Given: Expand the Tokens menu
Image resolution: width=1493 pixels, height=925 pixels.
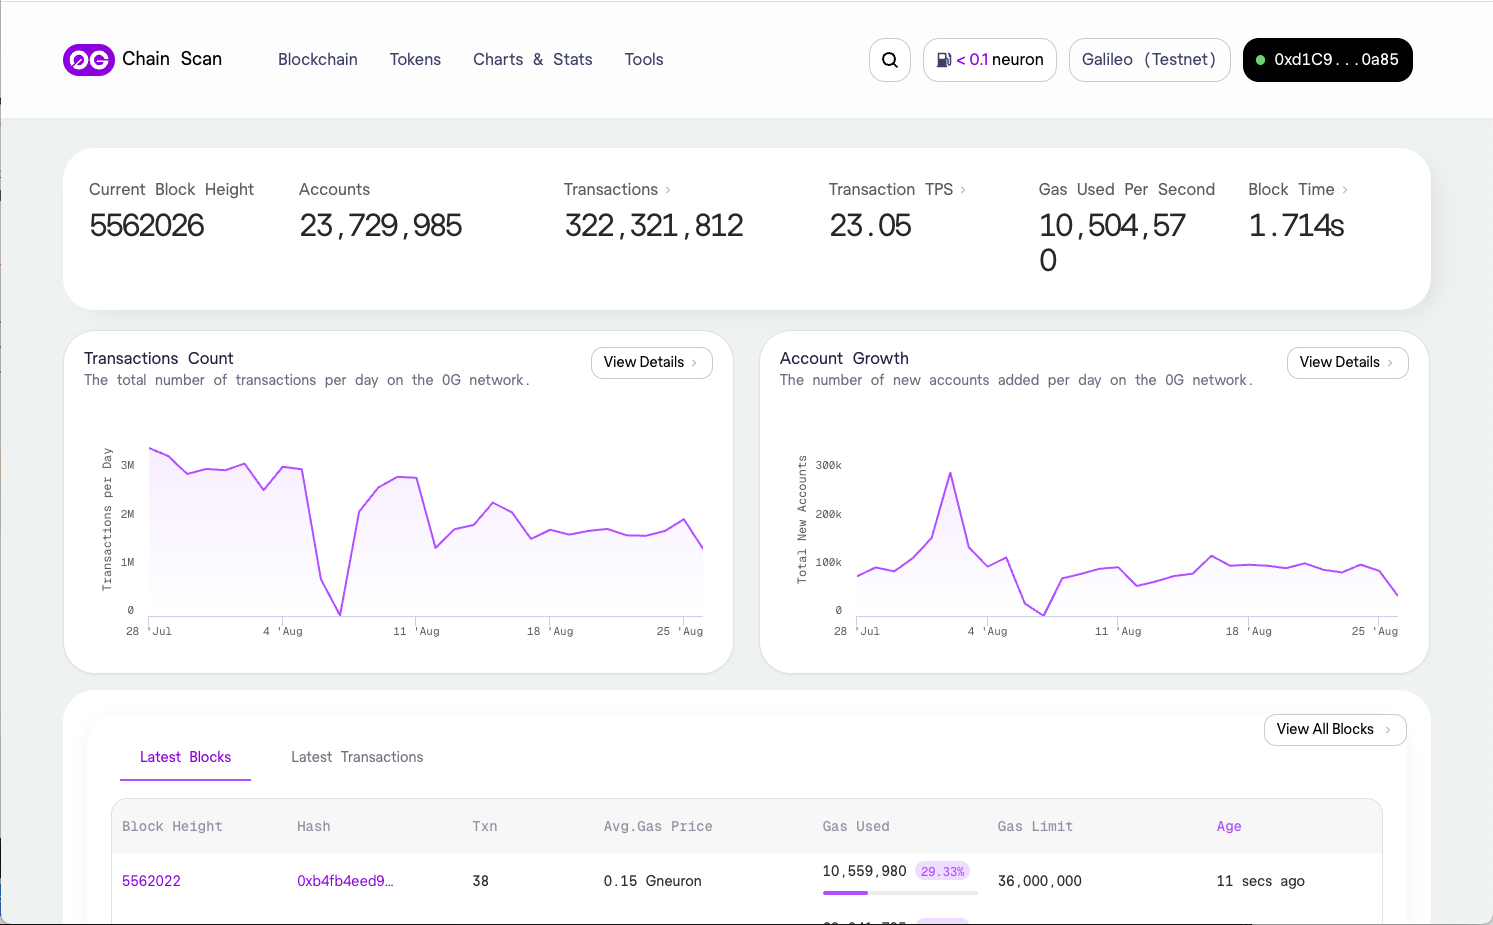Looking at the screenshot, I should [415, 60].
